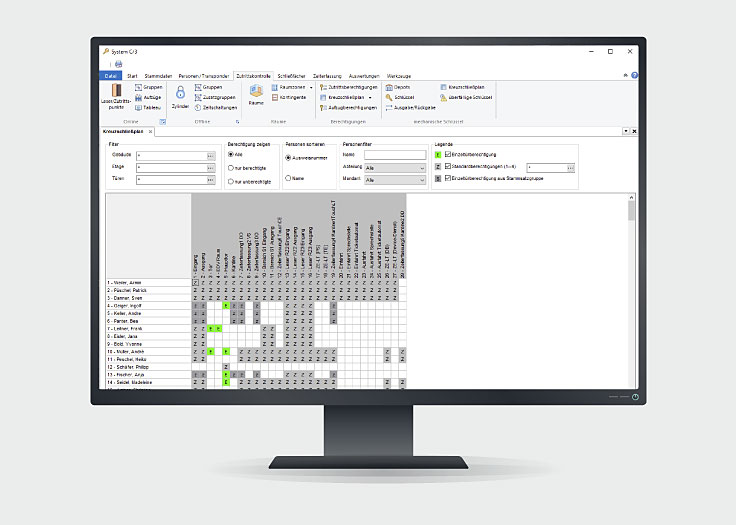Screen dimensions: 736x525
Task: Open the document tab list dropdown
Action: pos(626,131)
